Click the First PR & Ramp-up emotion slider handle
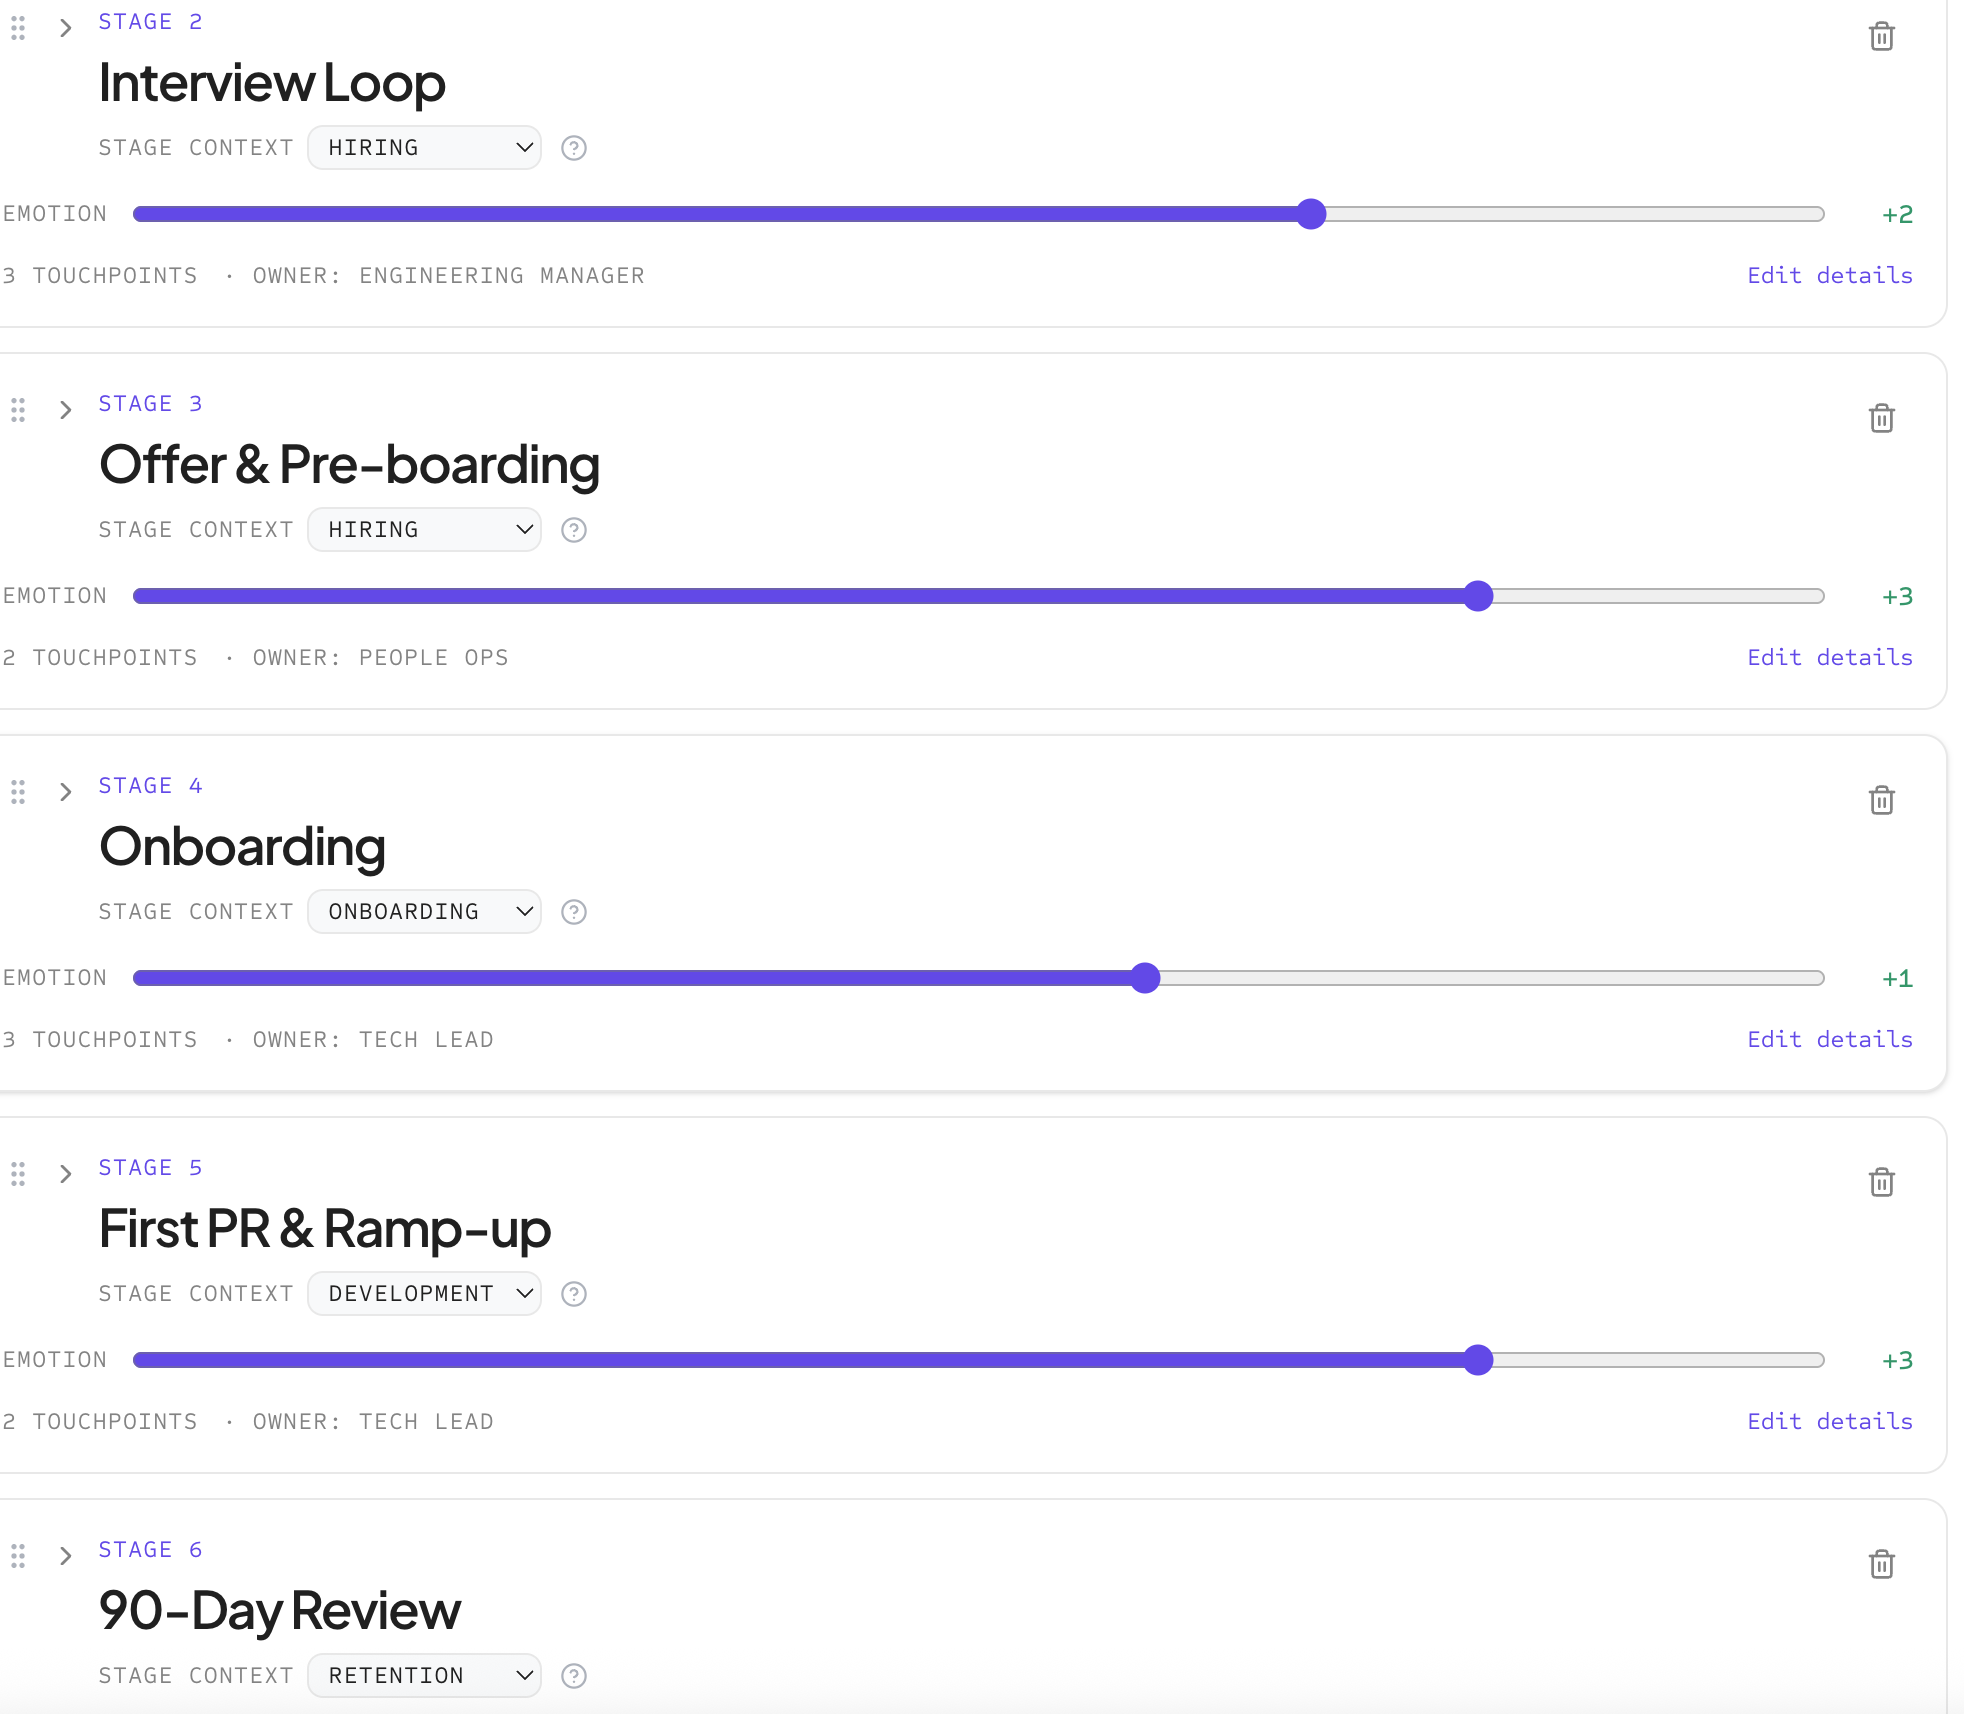The width and height of the screenshot is (1964, 1714). click(1478, 1360)
